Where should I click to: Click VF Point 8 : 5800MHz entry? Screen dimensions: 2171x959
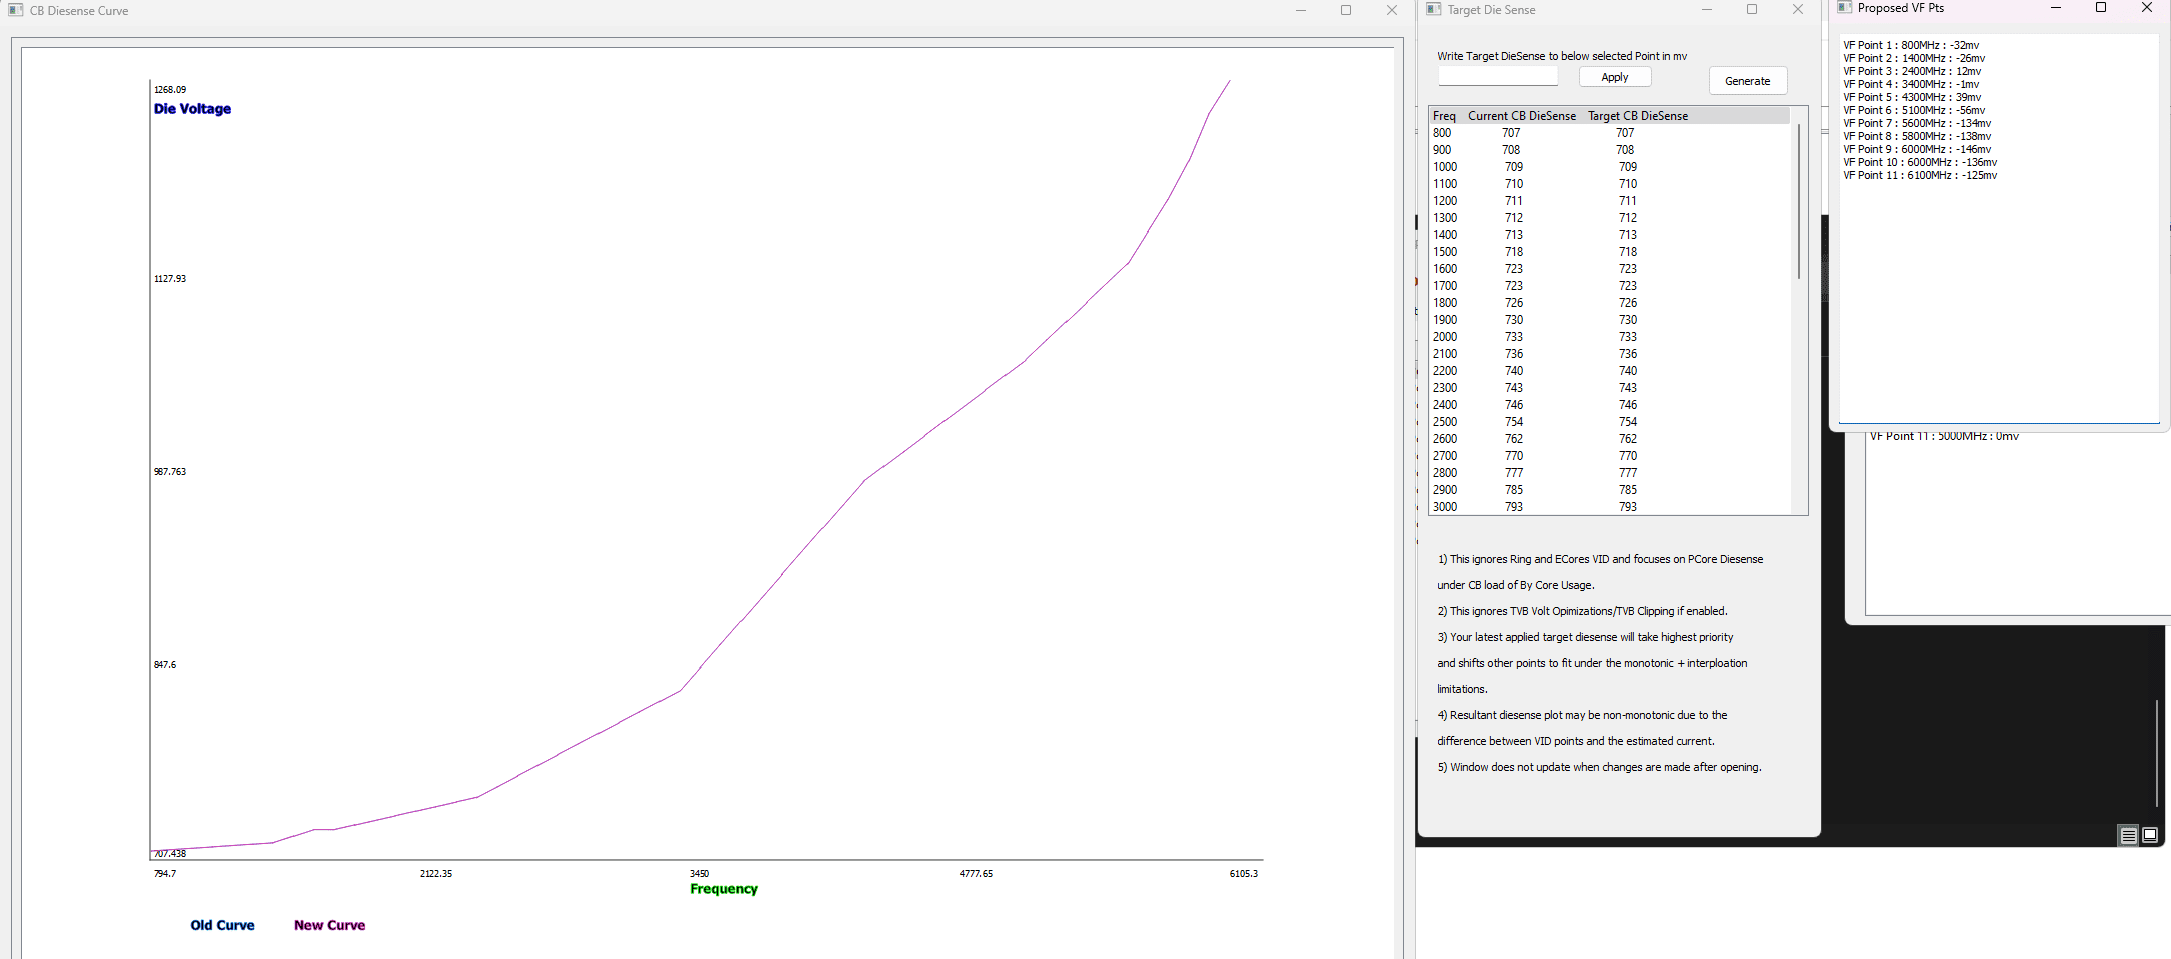pyautogui.click(x=1917, y=136)
